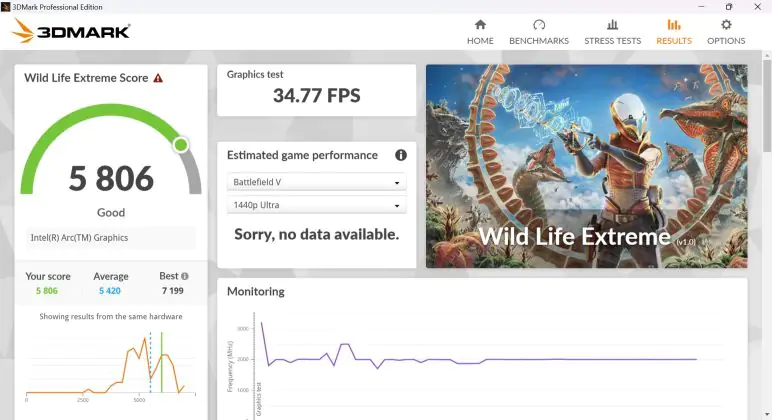Click the Graphics test label

(x=255, y=74)
